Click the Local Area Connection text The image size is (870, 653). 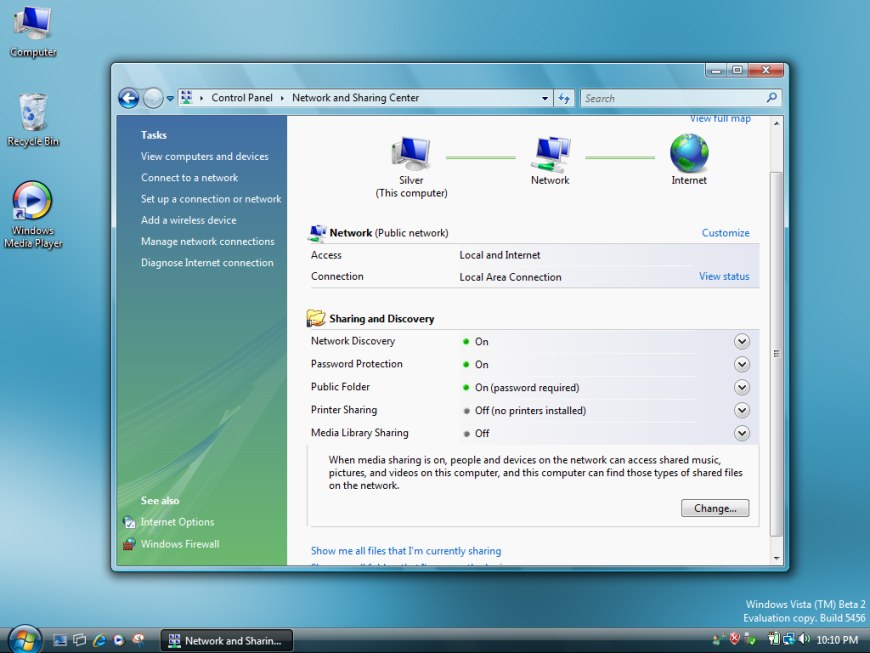pyautogui.click(x=510, y=277)
